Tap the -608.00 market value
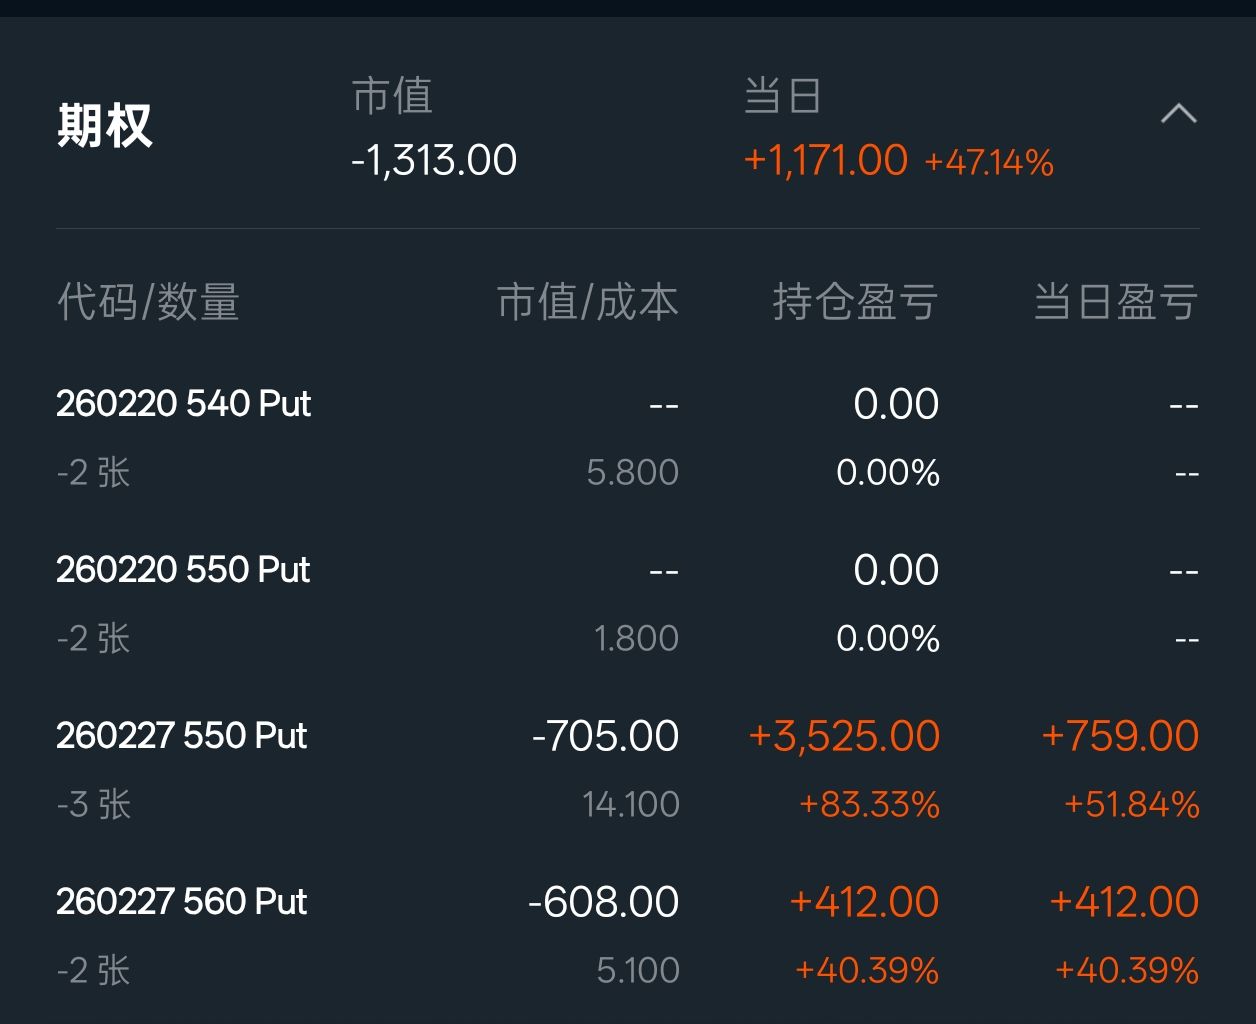Viewport: 1256px width, 1024px height. tap(604, 902)
